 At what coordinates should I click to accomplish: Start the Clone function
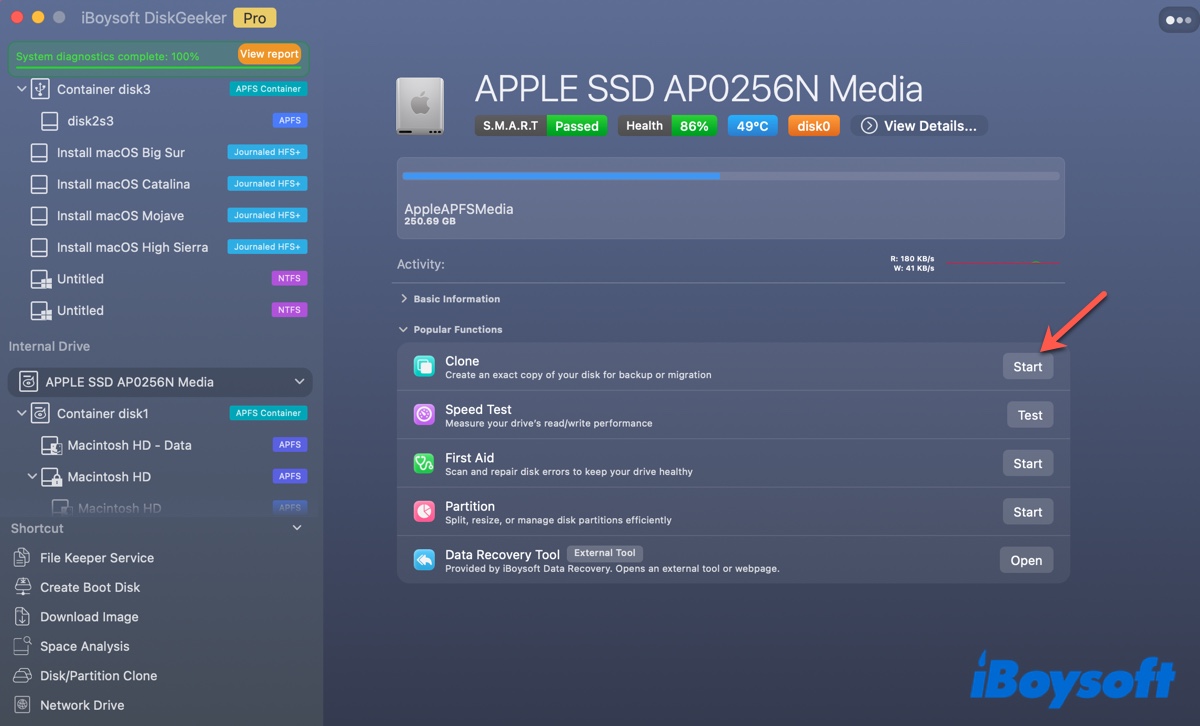click(1028, 367)
